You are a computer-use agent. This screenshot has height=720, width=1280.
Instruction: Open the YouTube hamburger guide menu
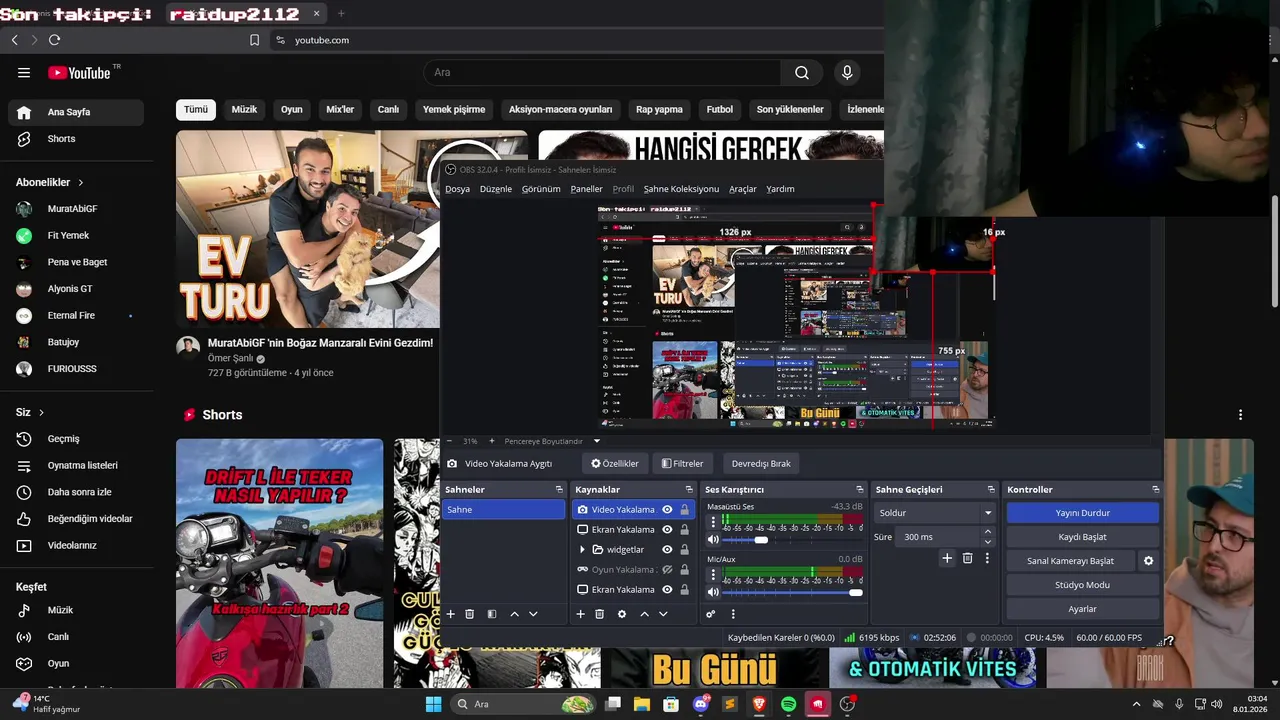[24, 72]
